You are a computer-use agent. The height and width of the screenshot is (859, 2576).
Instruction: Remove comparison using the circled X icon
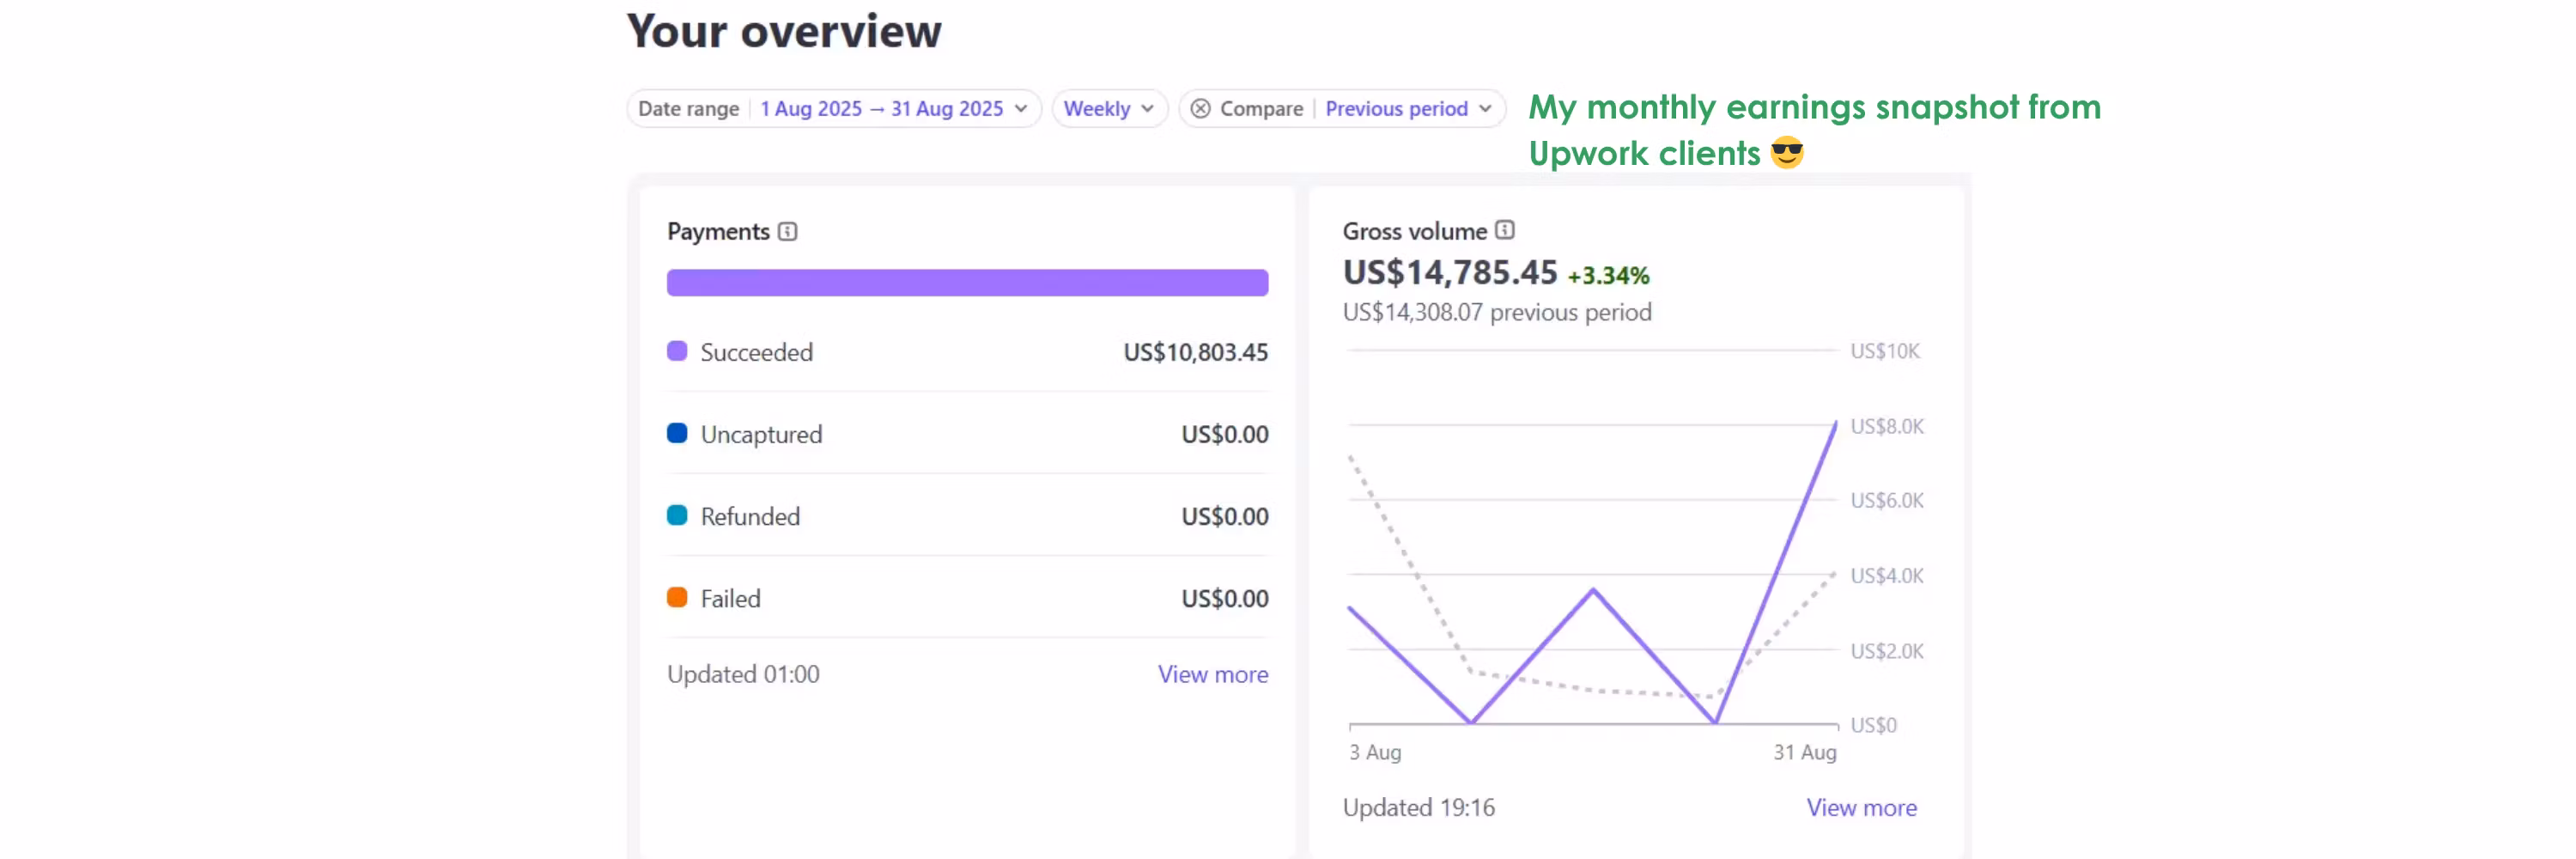[1200, 109]
